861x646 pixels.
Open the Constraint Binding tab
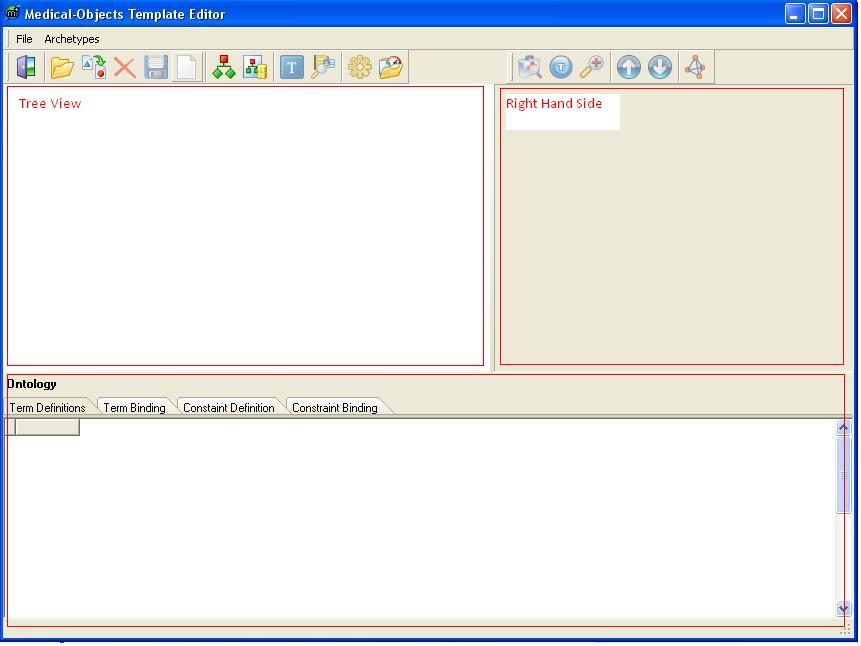334,407
